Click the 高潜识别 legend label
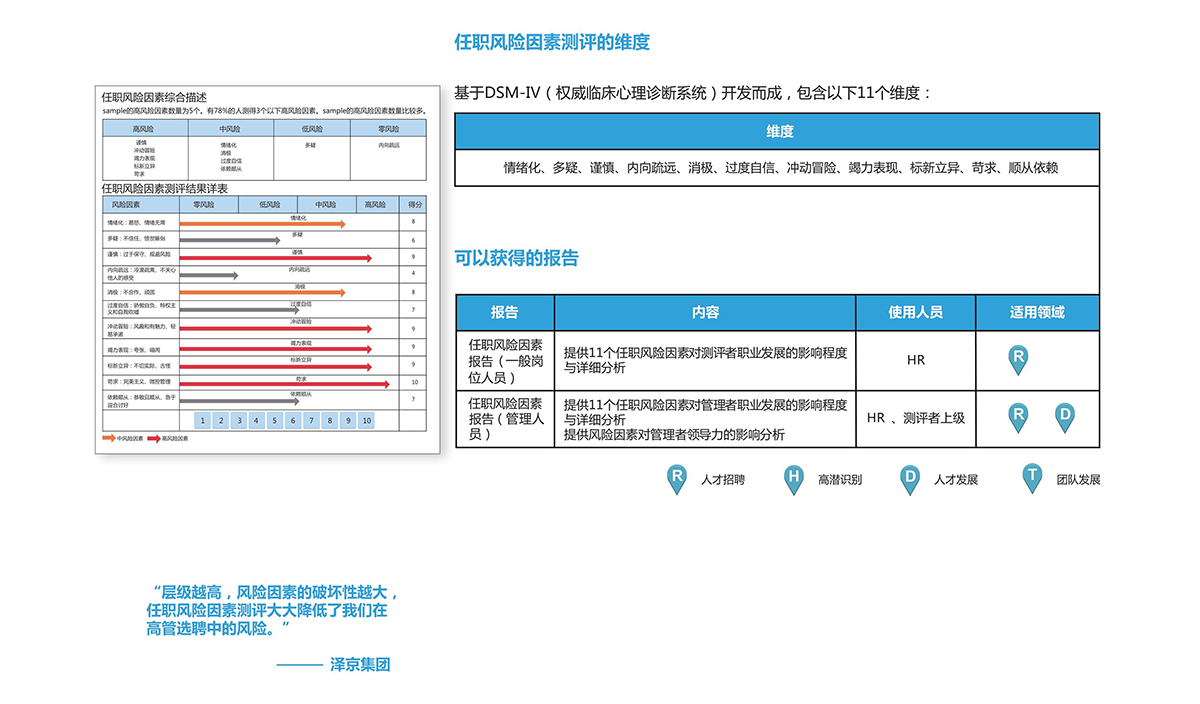 pos(839,480)
